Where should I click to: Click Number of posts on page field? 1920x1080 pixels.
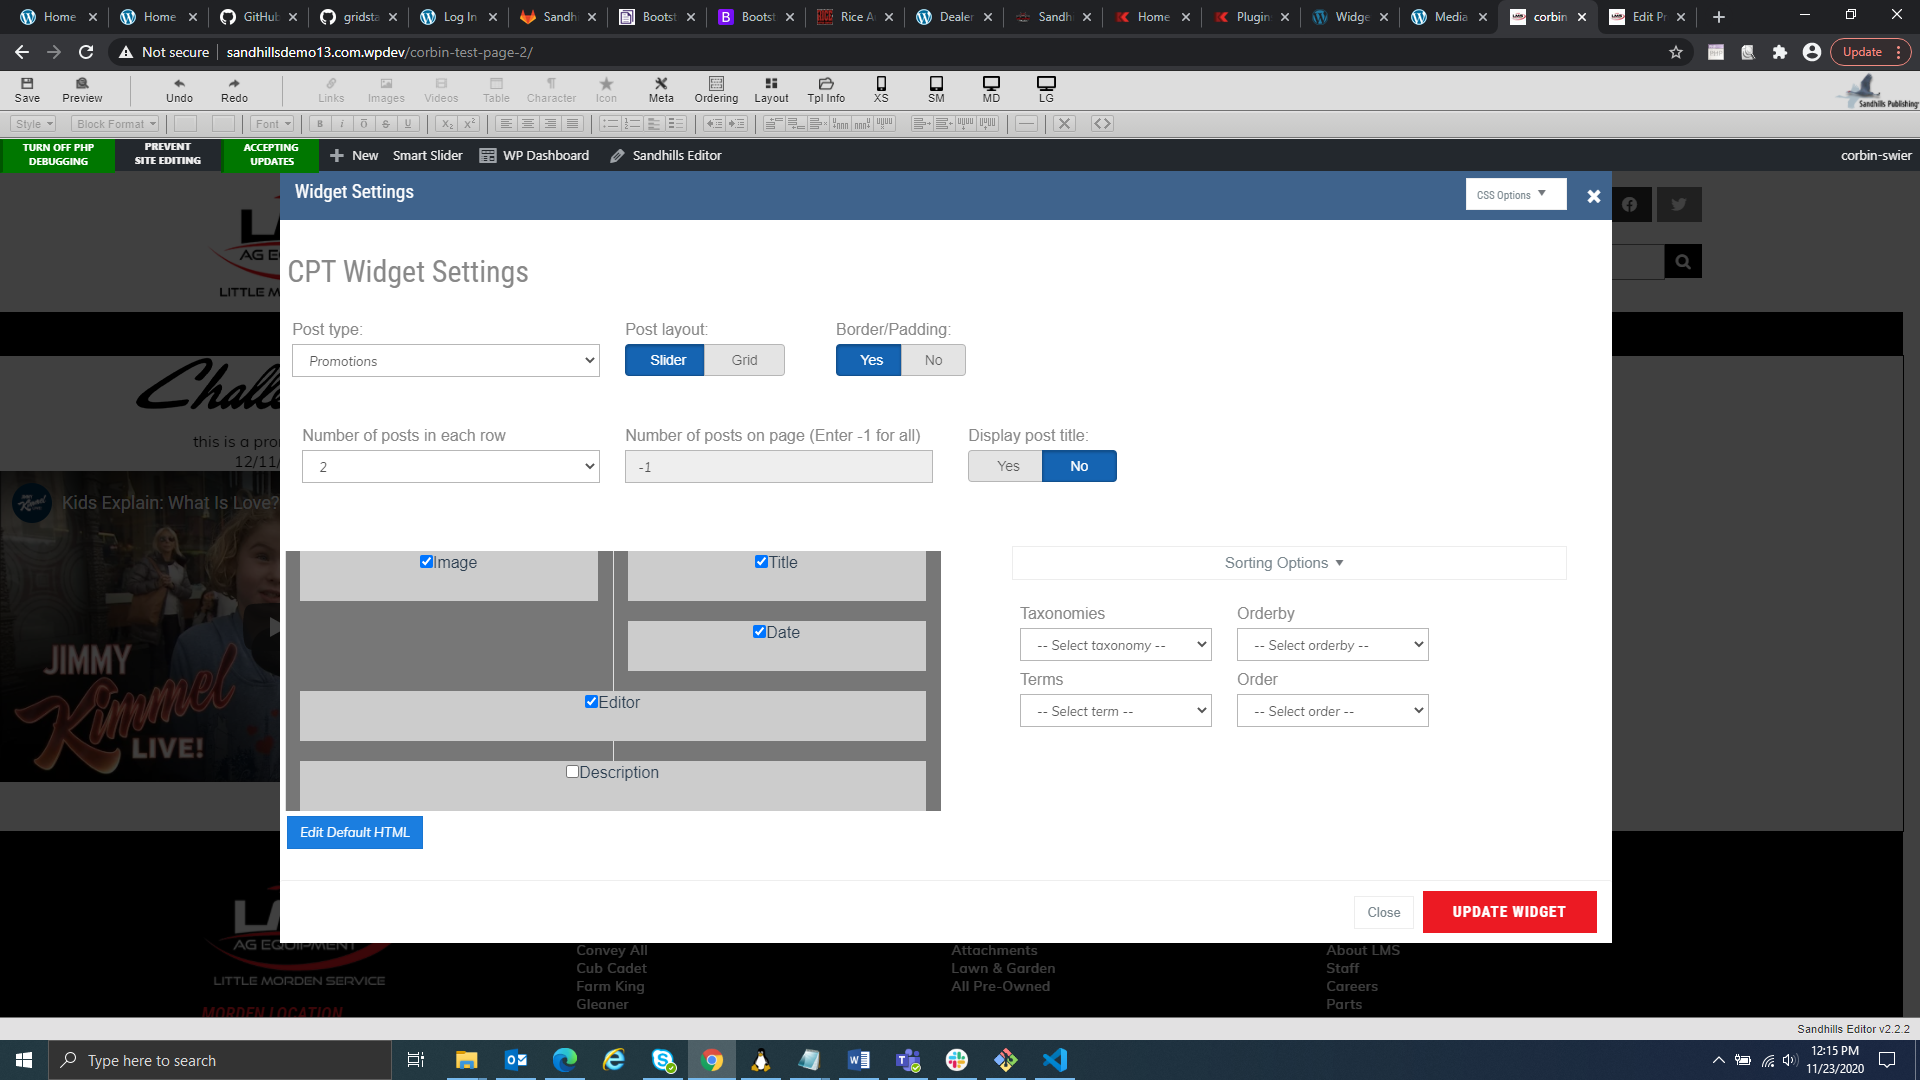[x=779, y=467]
